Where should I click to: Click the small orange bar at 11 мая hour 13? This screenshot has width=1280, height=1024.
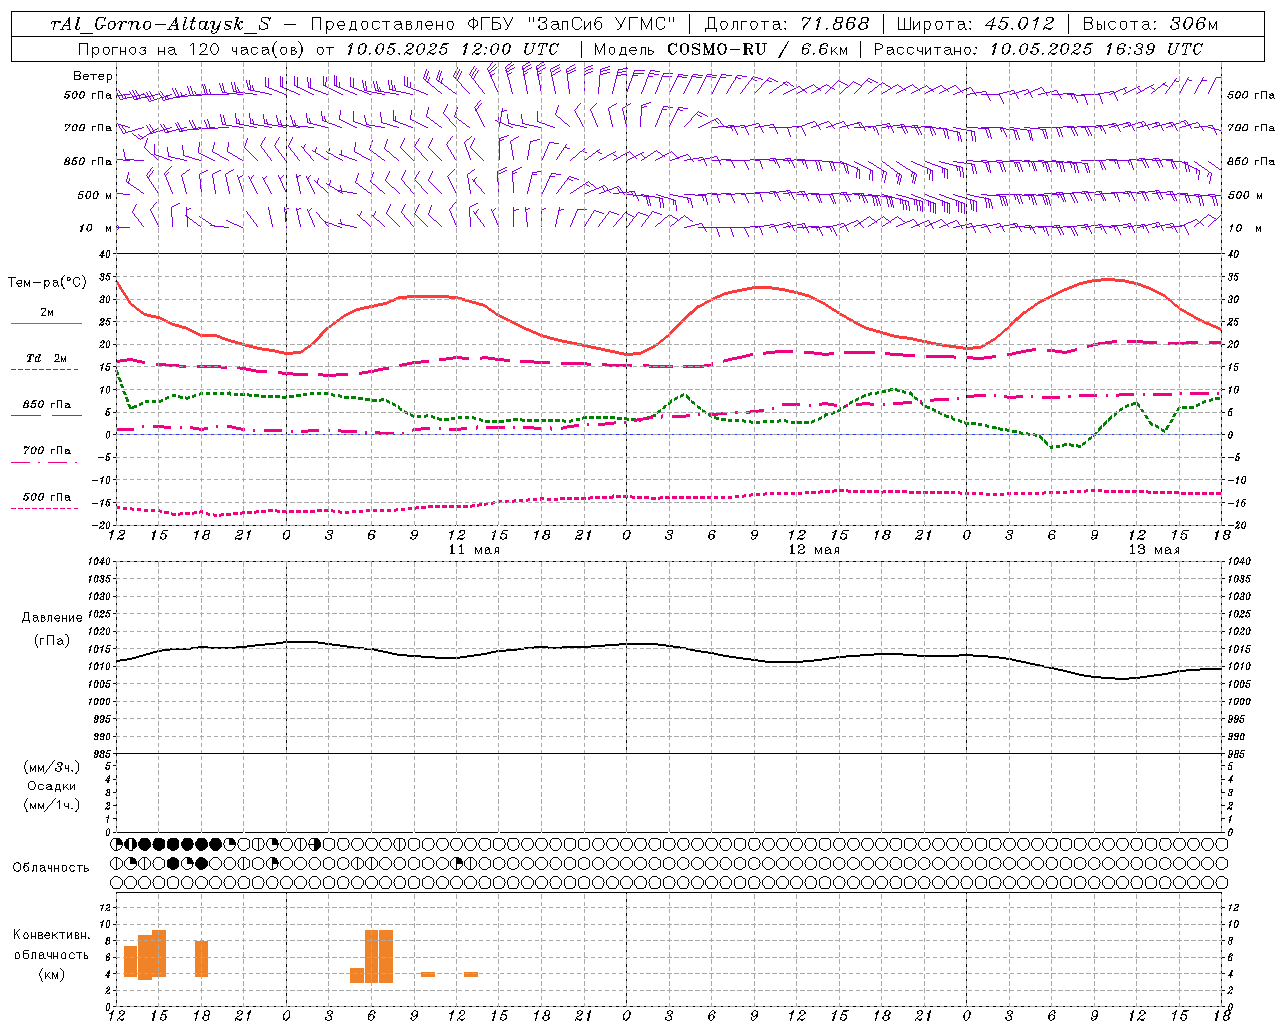coord(471,974)
